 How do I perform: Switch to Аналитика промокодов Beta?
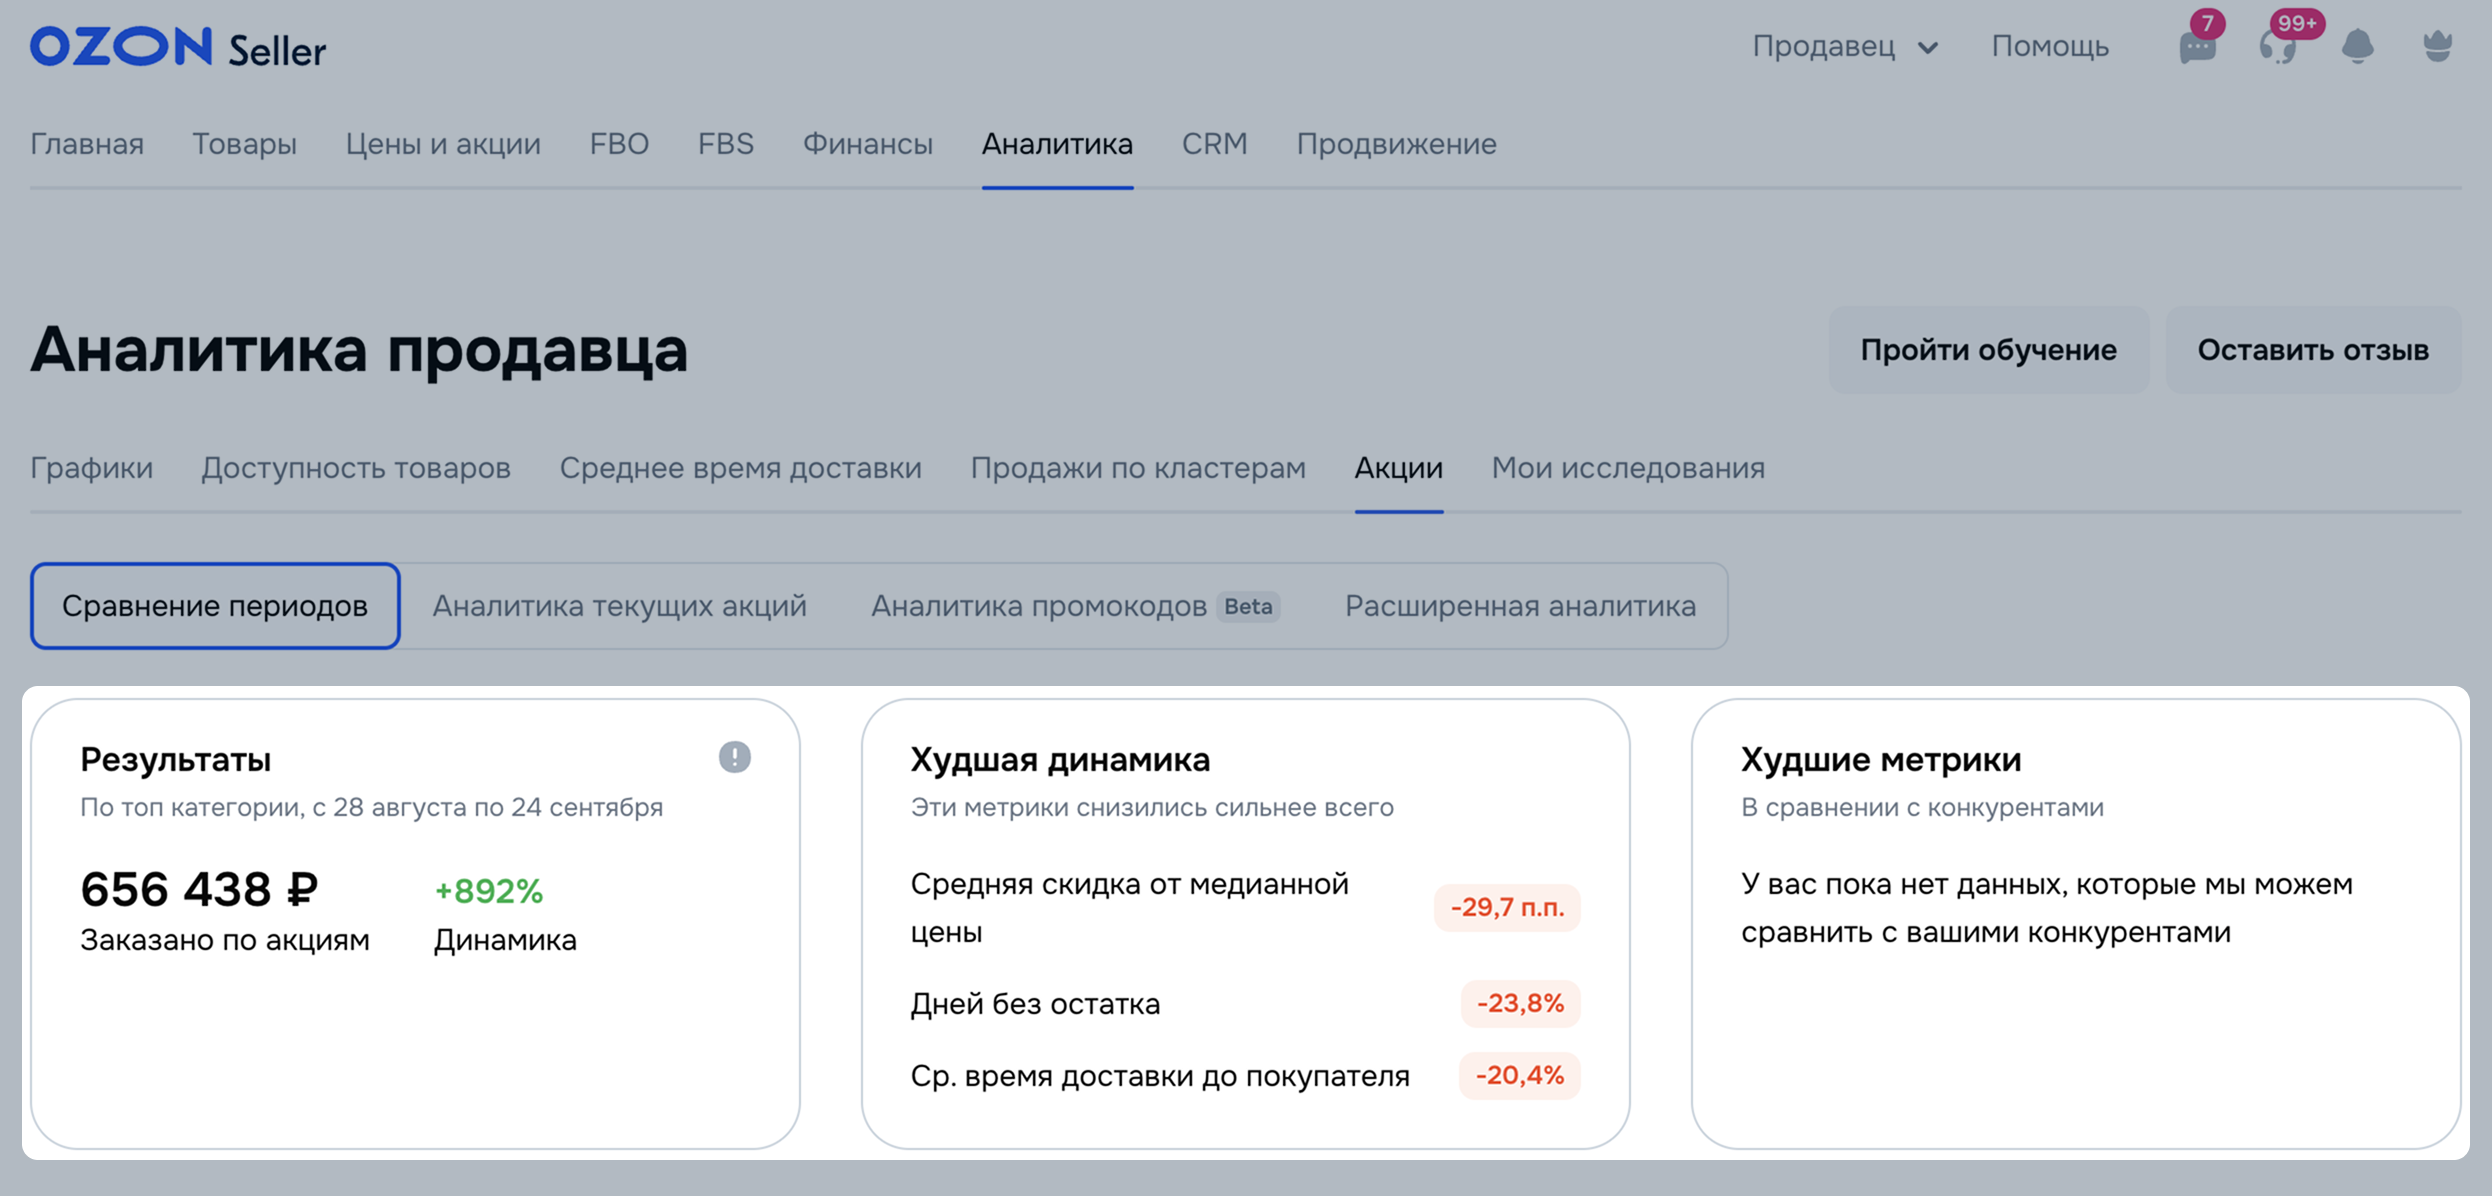point(1074,606)
